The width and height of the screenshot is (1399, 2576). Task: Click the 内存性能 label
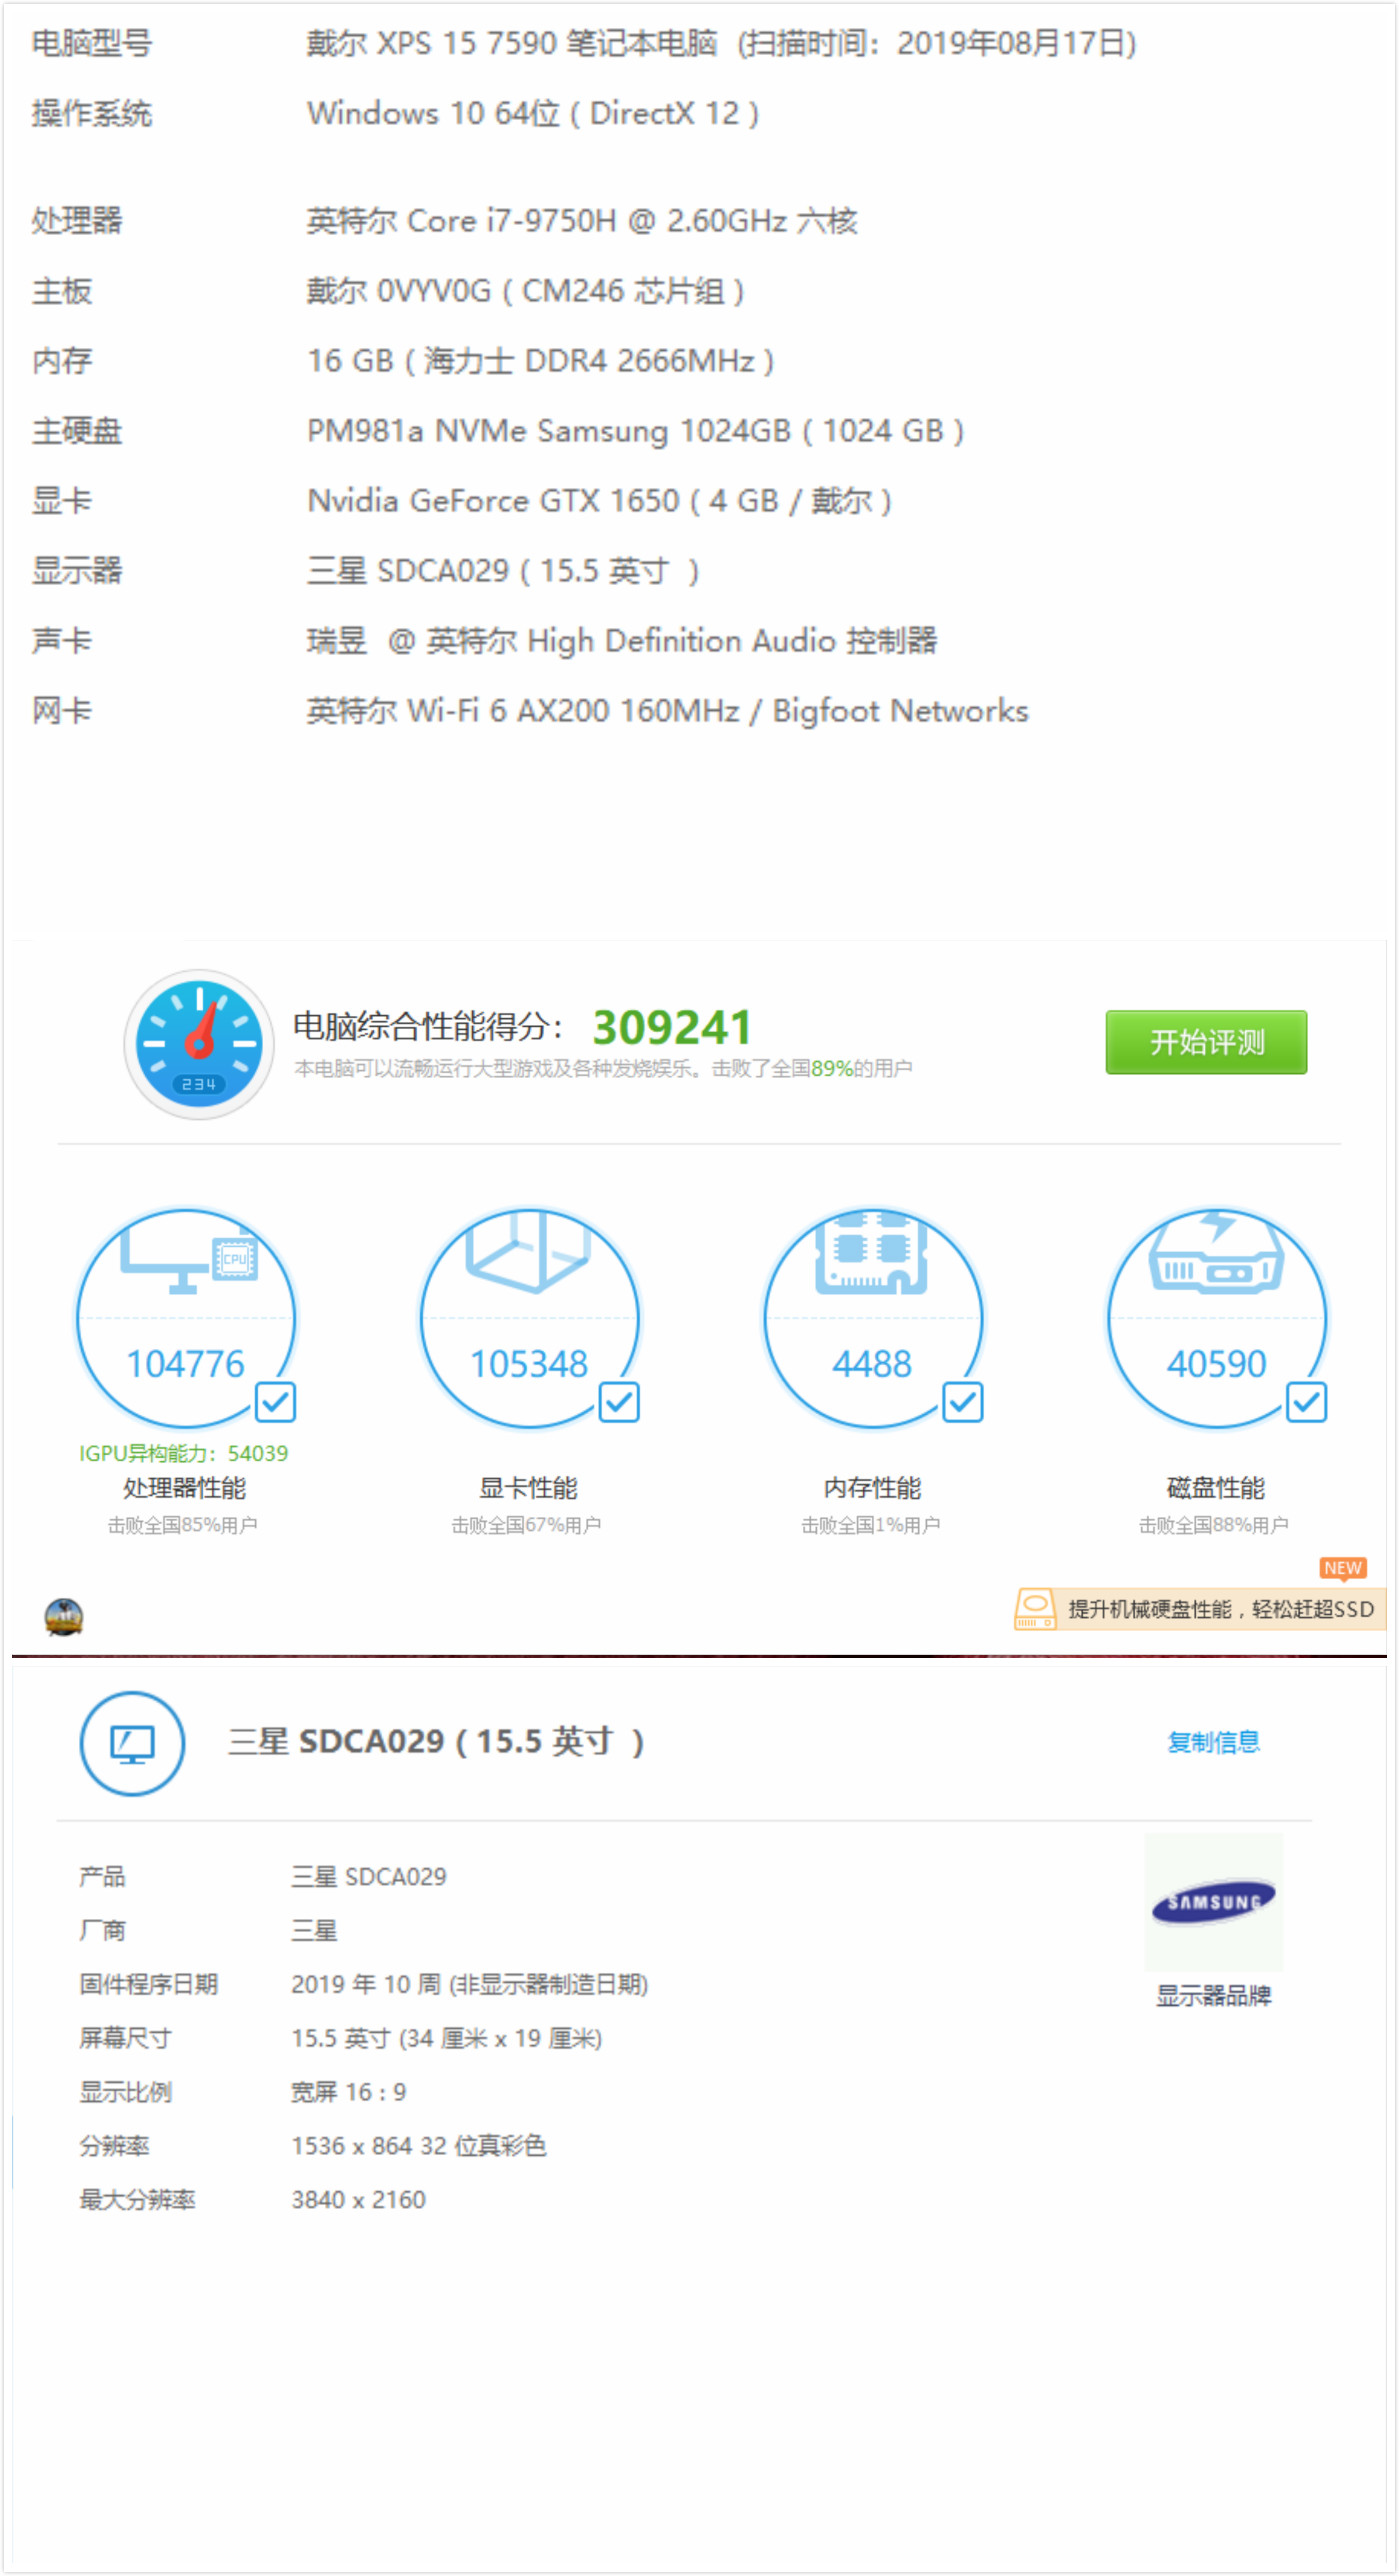[872, 1488]
